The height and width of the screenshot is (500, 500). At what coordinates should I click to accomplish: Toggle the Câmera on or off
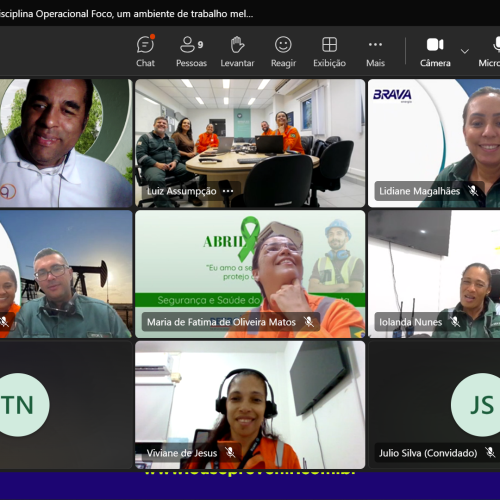[435, 52]
